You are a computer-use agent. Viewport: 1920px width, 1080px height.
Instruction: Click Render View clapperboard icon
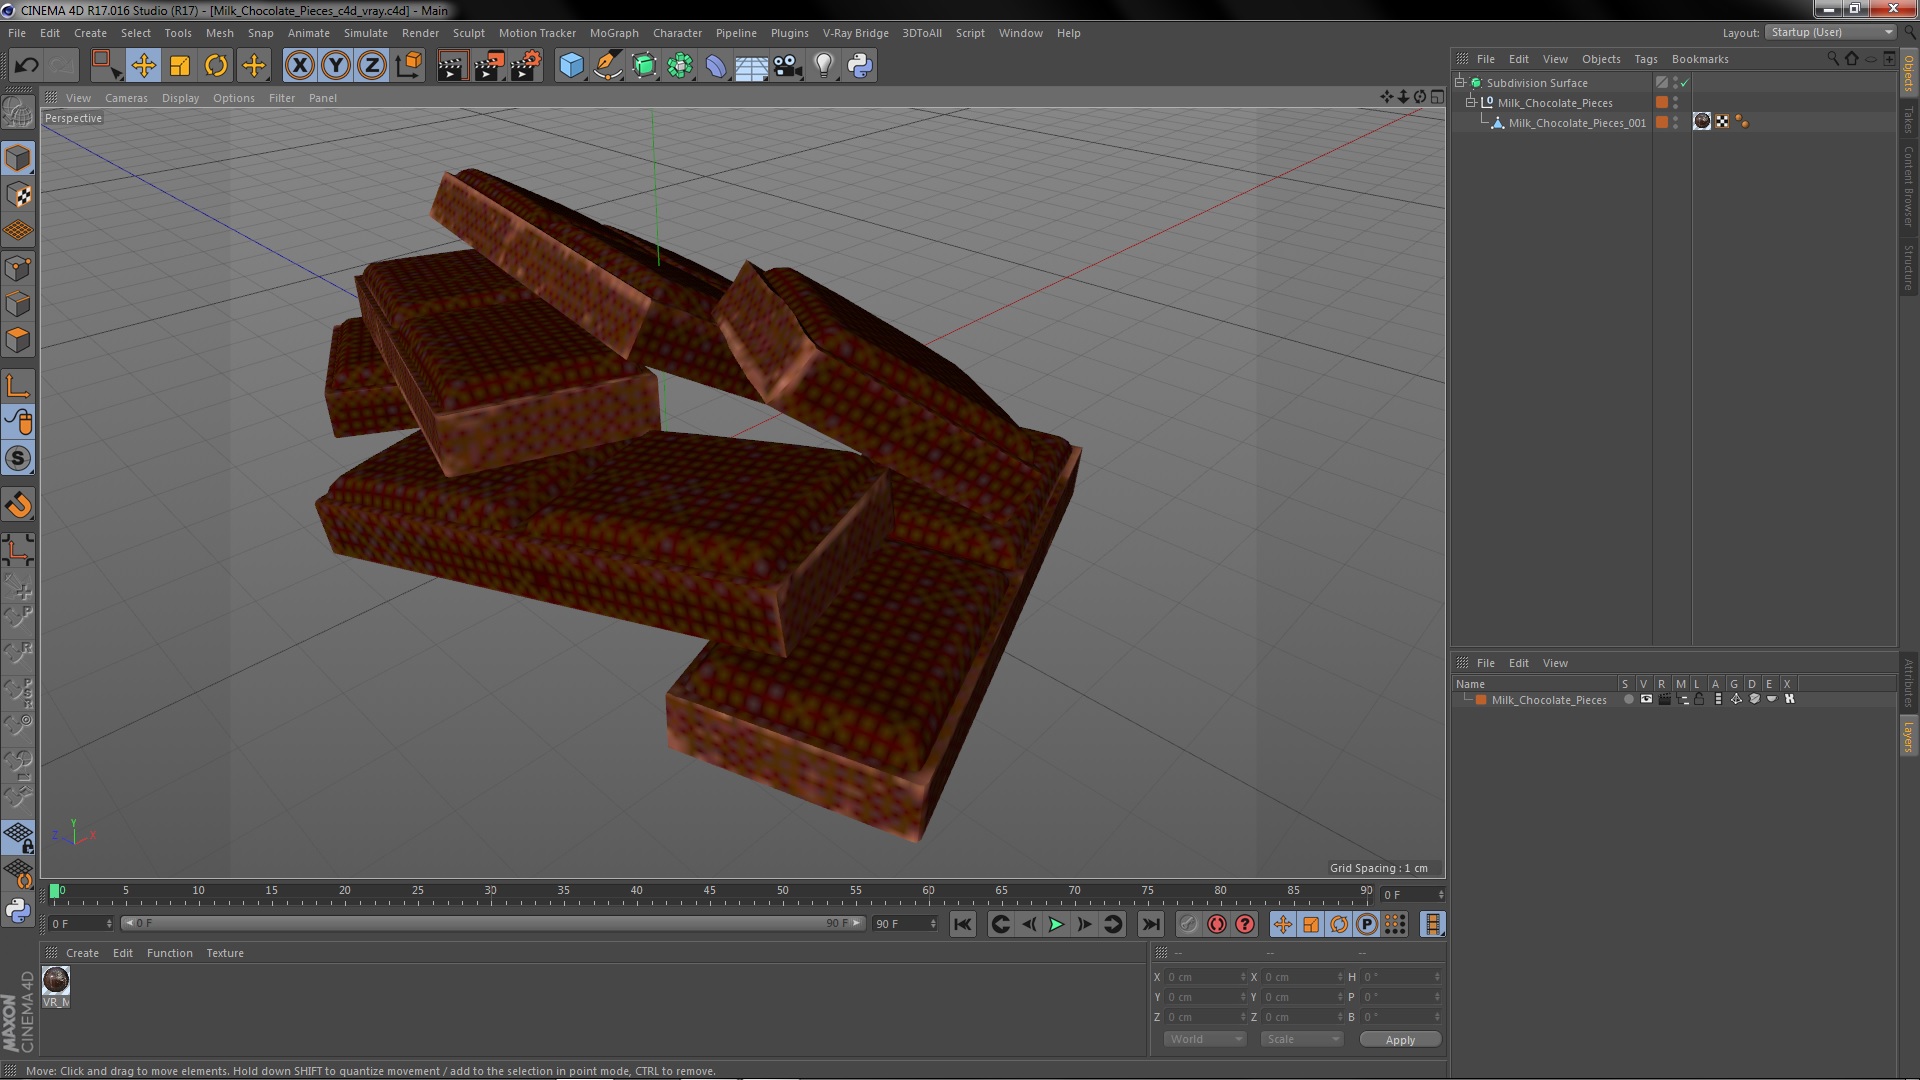tap(452, 66)
